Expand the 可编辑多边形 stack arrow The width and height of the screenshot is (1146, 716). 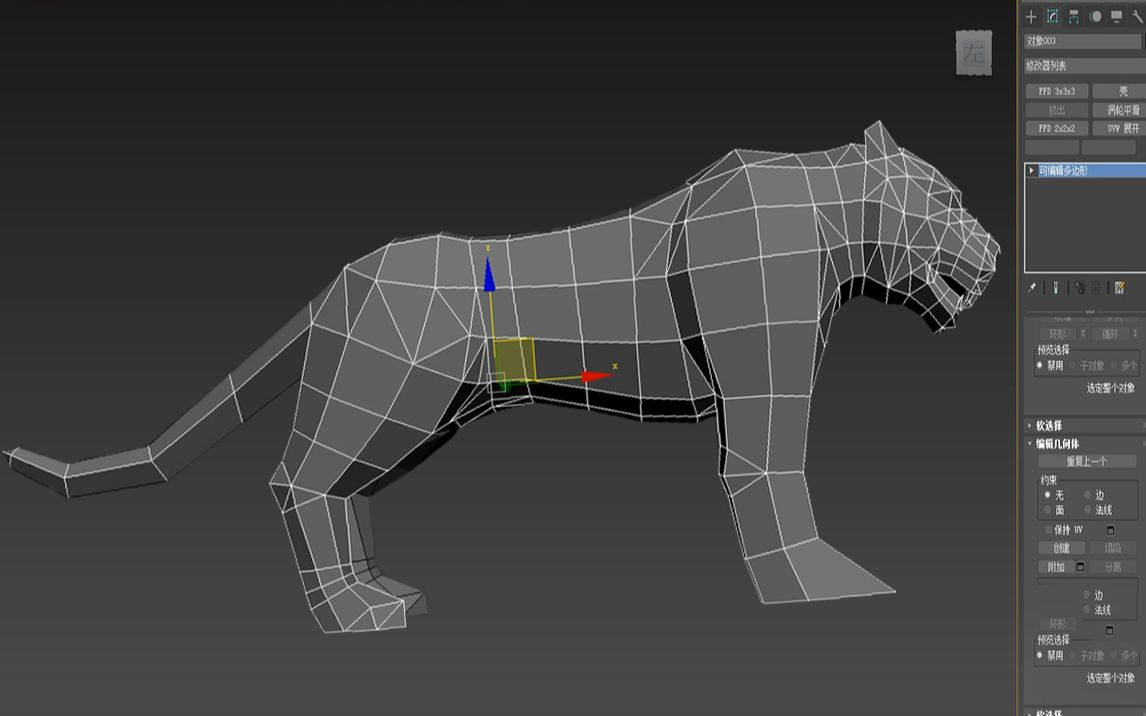pyautogui.click(x=1031, y=170)
